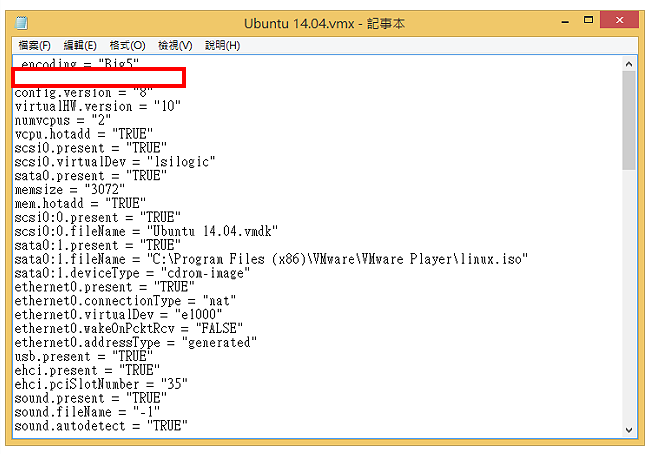Click the .encoding = "Big5" line
Image resolution: width=649 pixels, height=454 pixels.
coord(79,63)
